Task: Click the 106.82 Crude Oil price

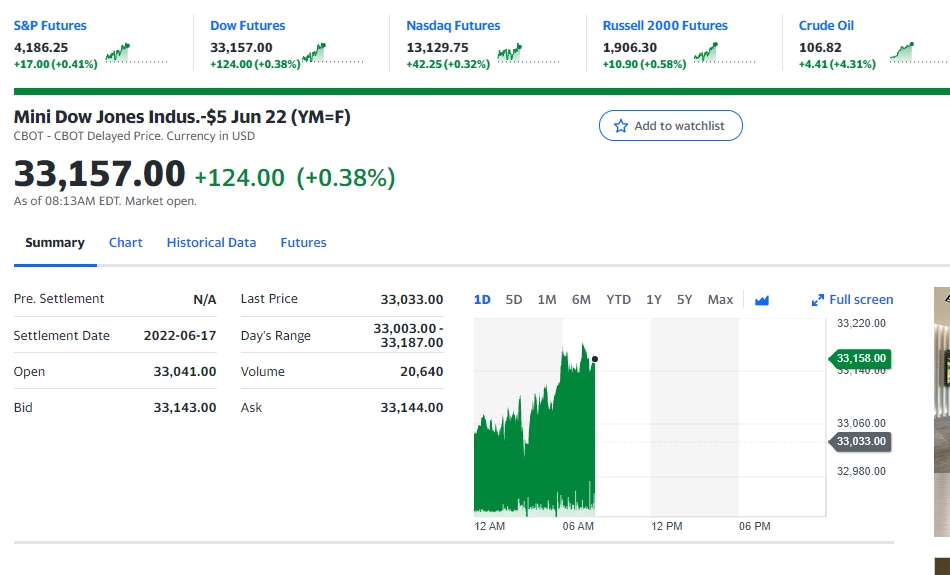Action: (x=820, y=47)
